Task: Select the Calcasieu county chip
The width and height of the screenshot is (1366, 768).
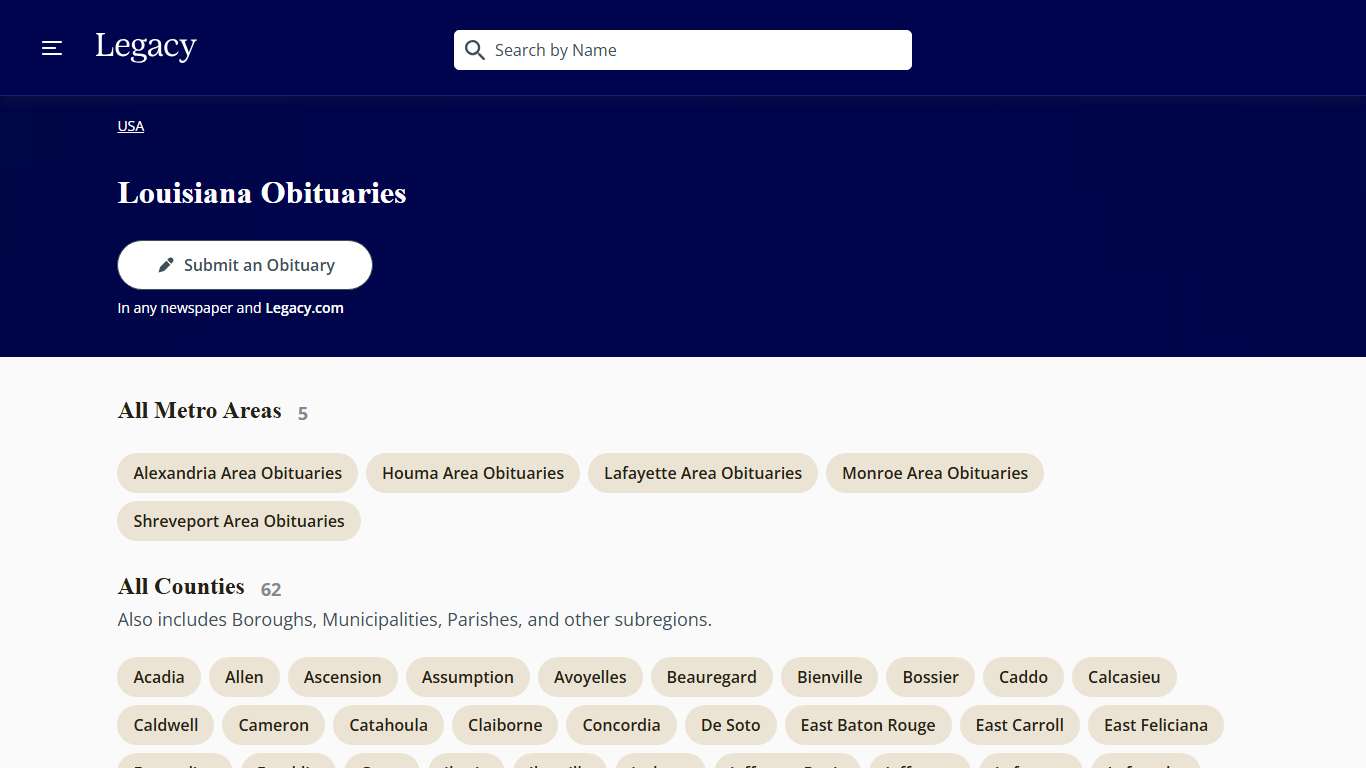Action: pos(1124,677)
